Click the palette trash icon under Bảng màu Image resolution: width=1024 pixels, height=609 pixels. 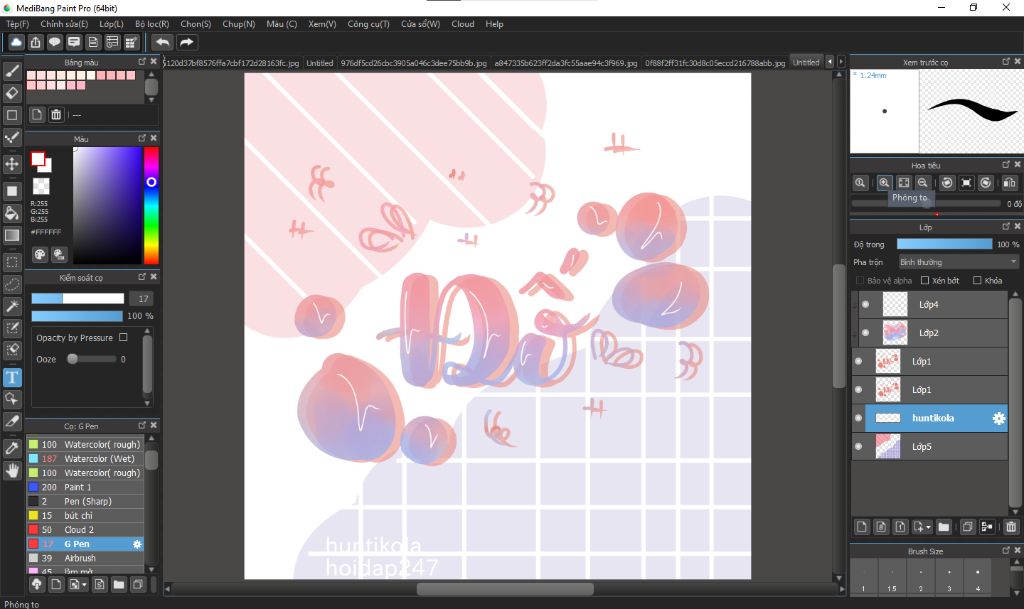click(56, 115)
